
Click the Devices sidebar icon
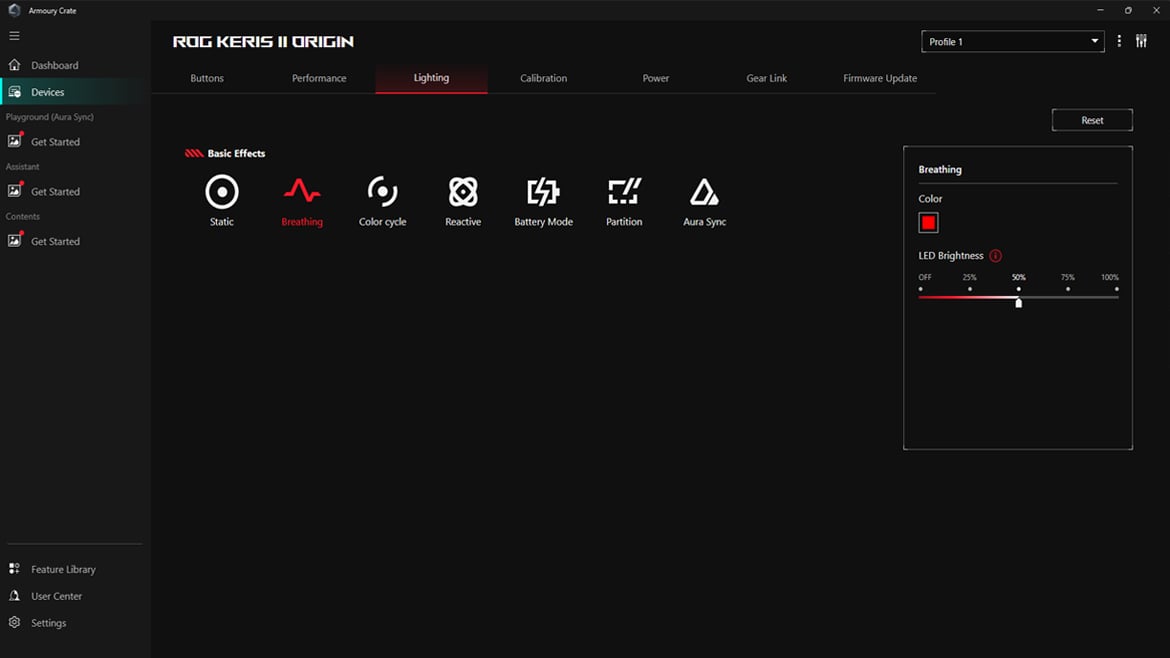coord(14,92)
